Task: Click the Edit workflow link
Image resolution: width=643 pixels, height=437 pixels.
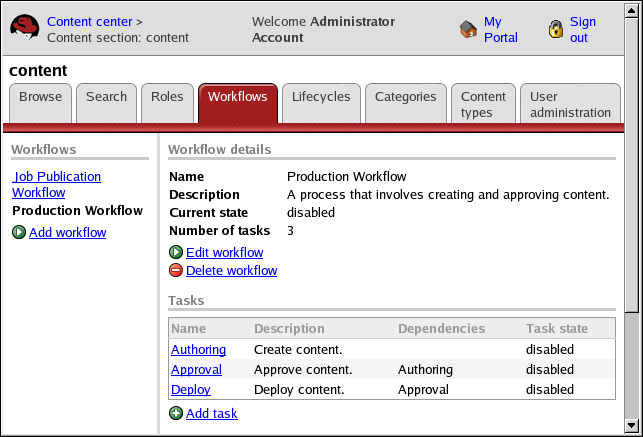Action: [x=225, y=252]
